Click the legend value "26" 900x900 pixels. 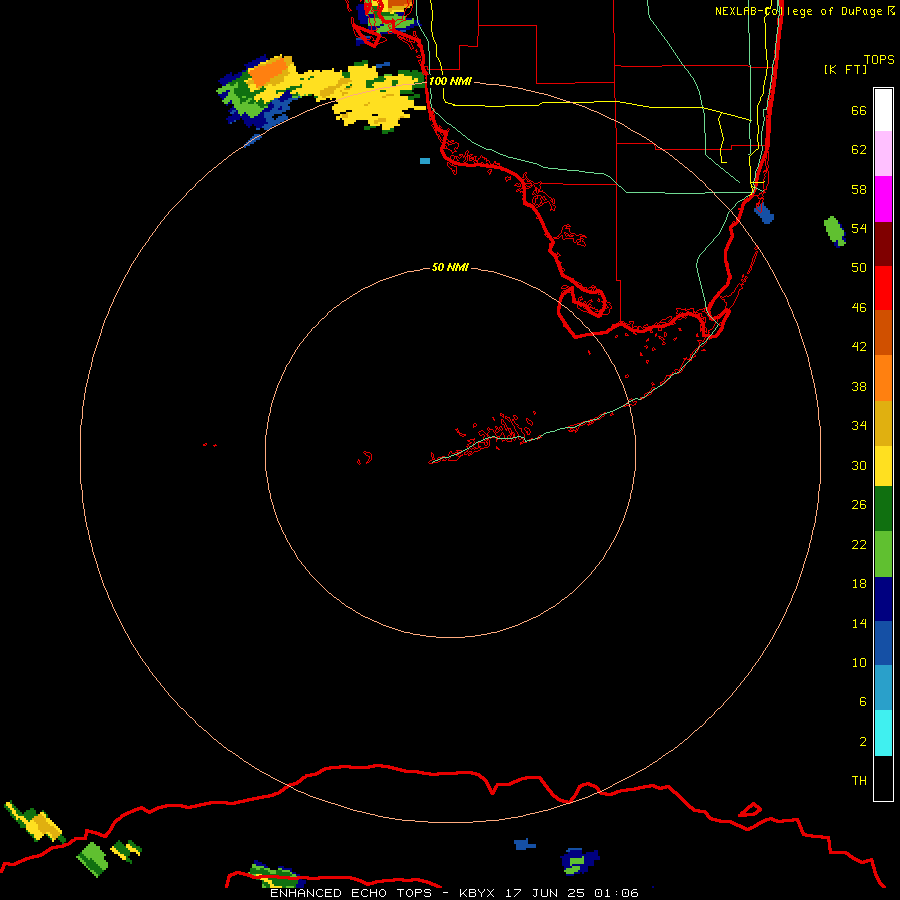[x=859, y=505]
